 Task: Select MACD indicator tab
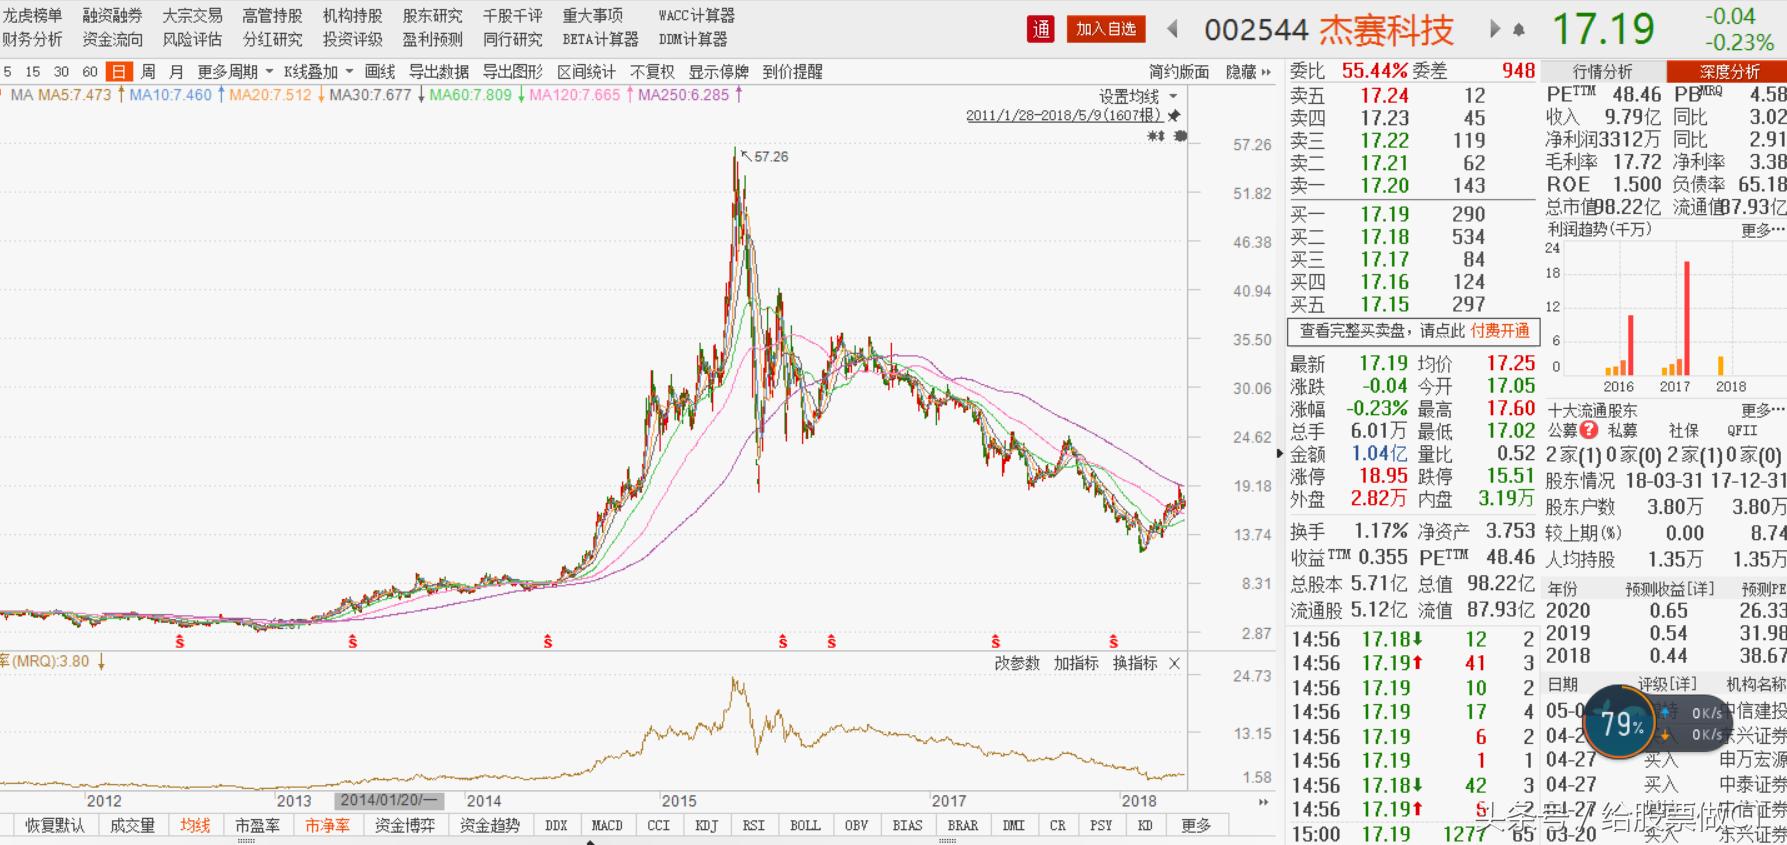click(607, 826)
